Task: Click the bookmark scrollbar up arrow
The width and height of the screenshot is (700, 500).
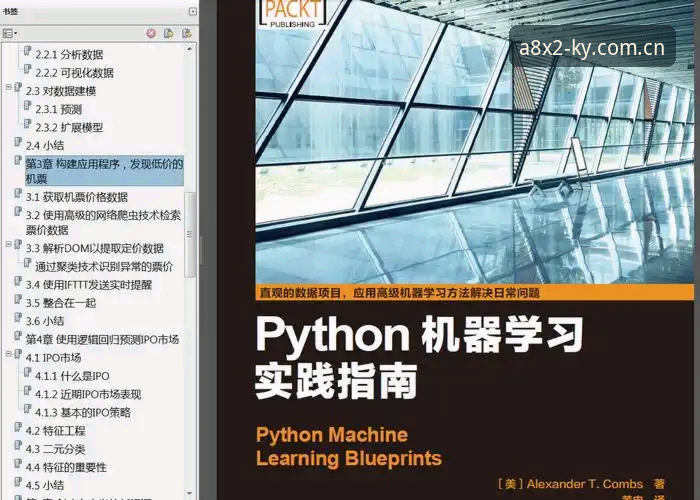Action: coord(190,48)
